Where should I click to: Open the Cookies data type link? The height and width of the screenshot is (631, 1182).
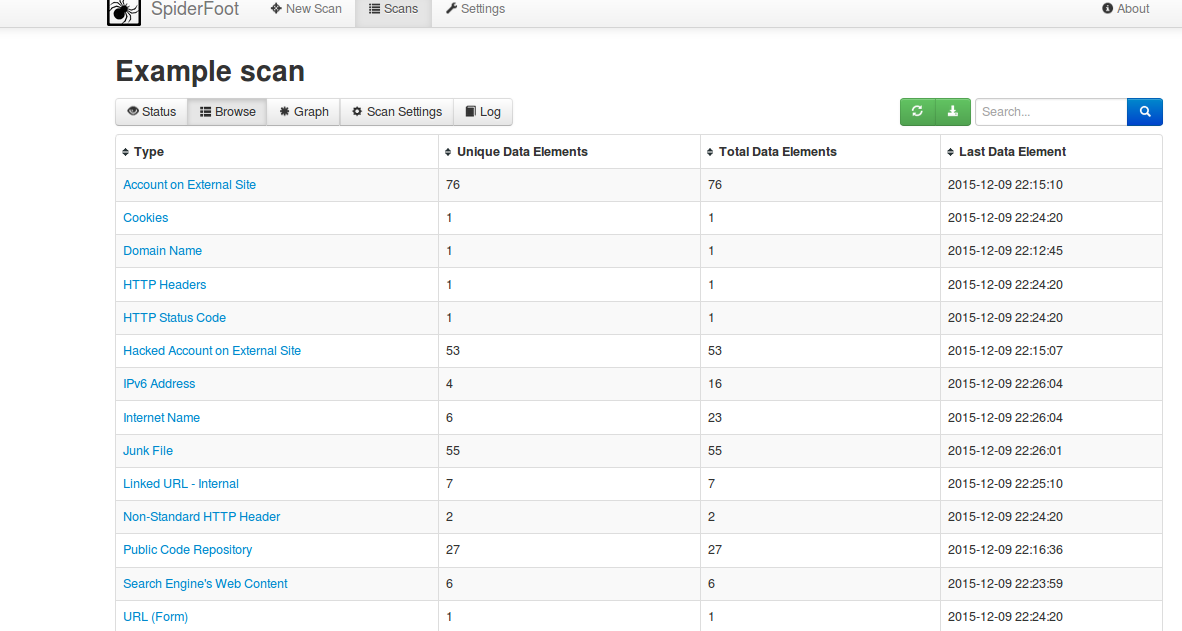coord(145,218)
